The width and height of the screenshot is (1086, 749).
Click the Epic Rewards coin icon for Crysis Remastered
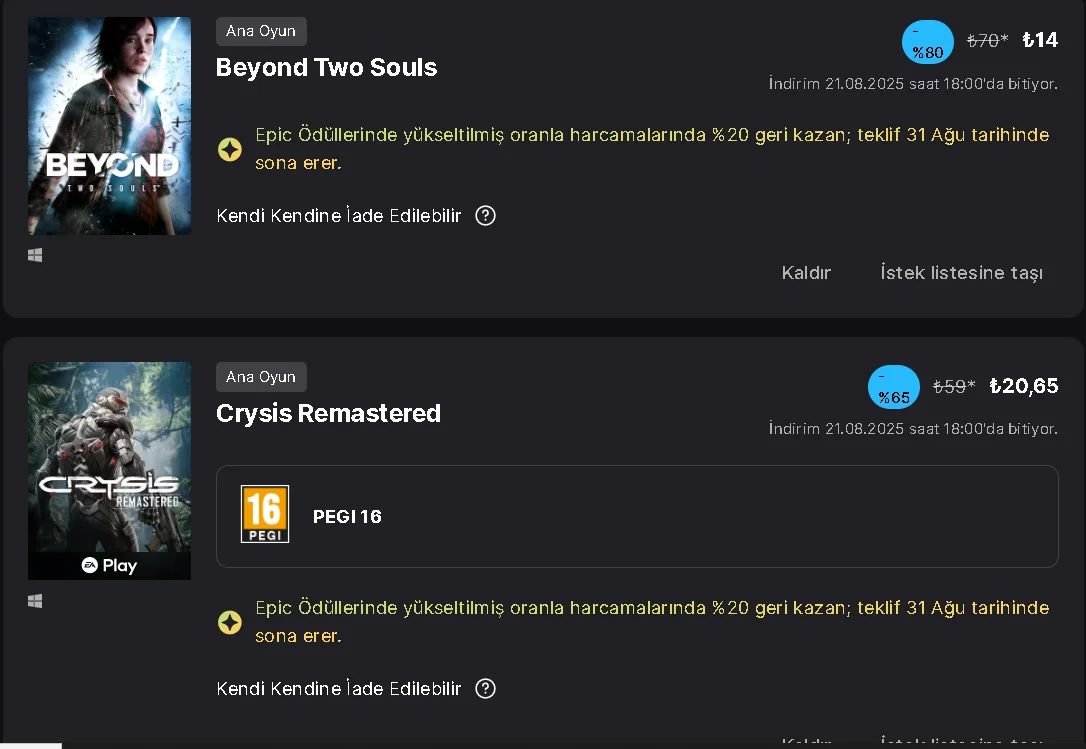tap(230, 623)
